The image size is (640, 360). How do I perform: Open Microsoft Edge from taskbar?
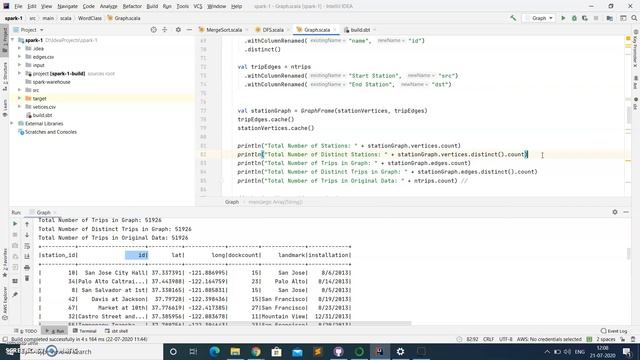pyautogui.click(x=214, y=351)
